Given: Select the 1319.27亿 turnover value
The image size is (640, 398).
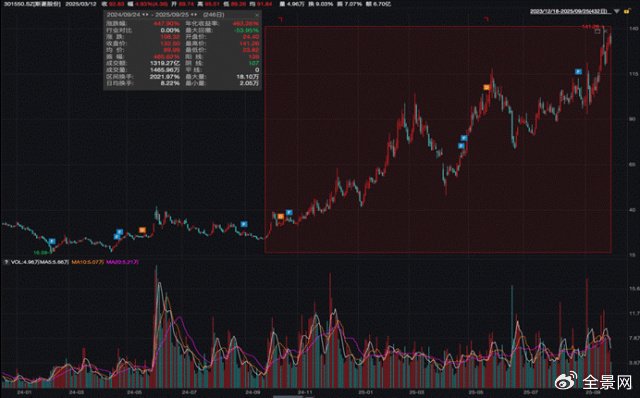Looking at the screenshot, I should (165, 63).
